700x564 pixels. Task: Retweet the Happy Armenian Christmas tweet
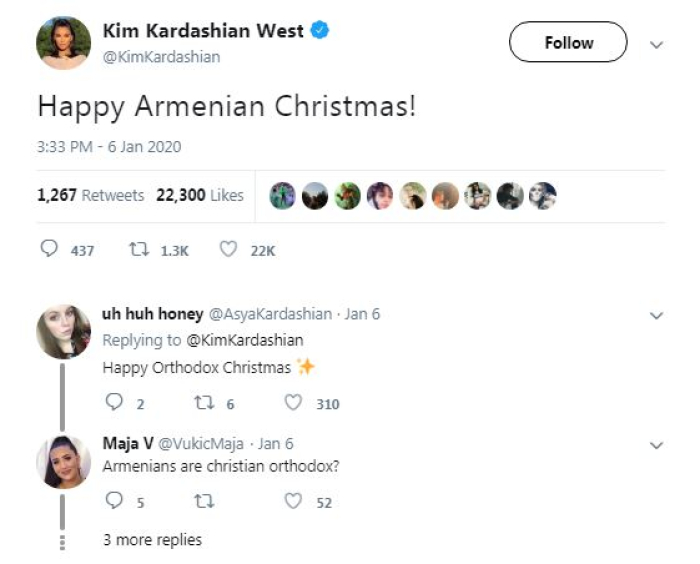(139, 250)
